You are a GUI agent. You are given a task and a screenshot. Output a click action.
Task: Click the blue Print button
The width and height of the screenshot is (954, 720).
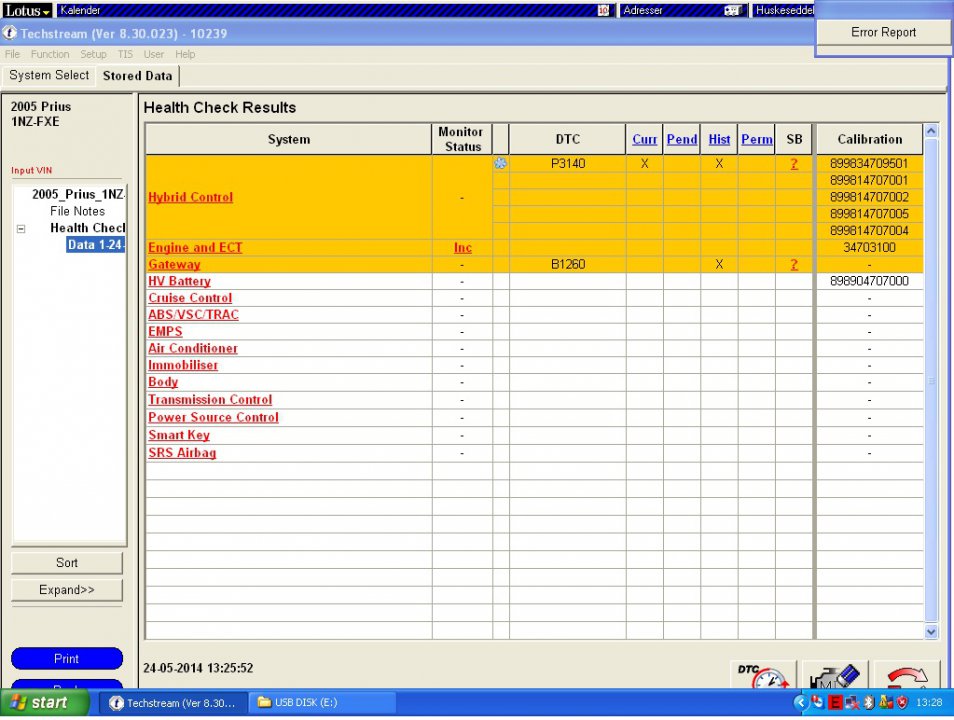[67, 659]
